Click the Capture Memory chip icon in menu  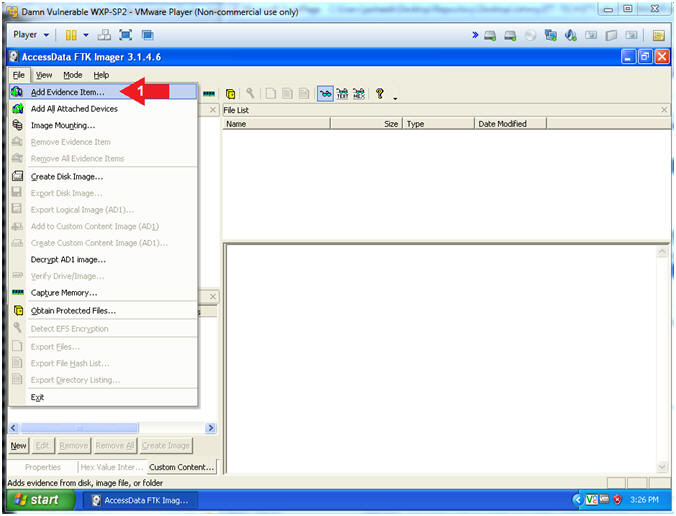click(x=18, y=292)
